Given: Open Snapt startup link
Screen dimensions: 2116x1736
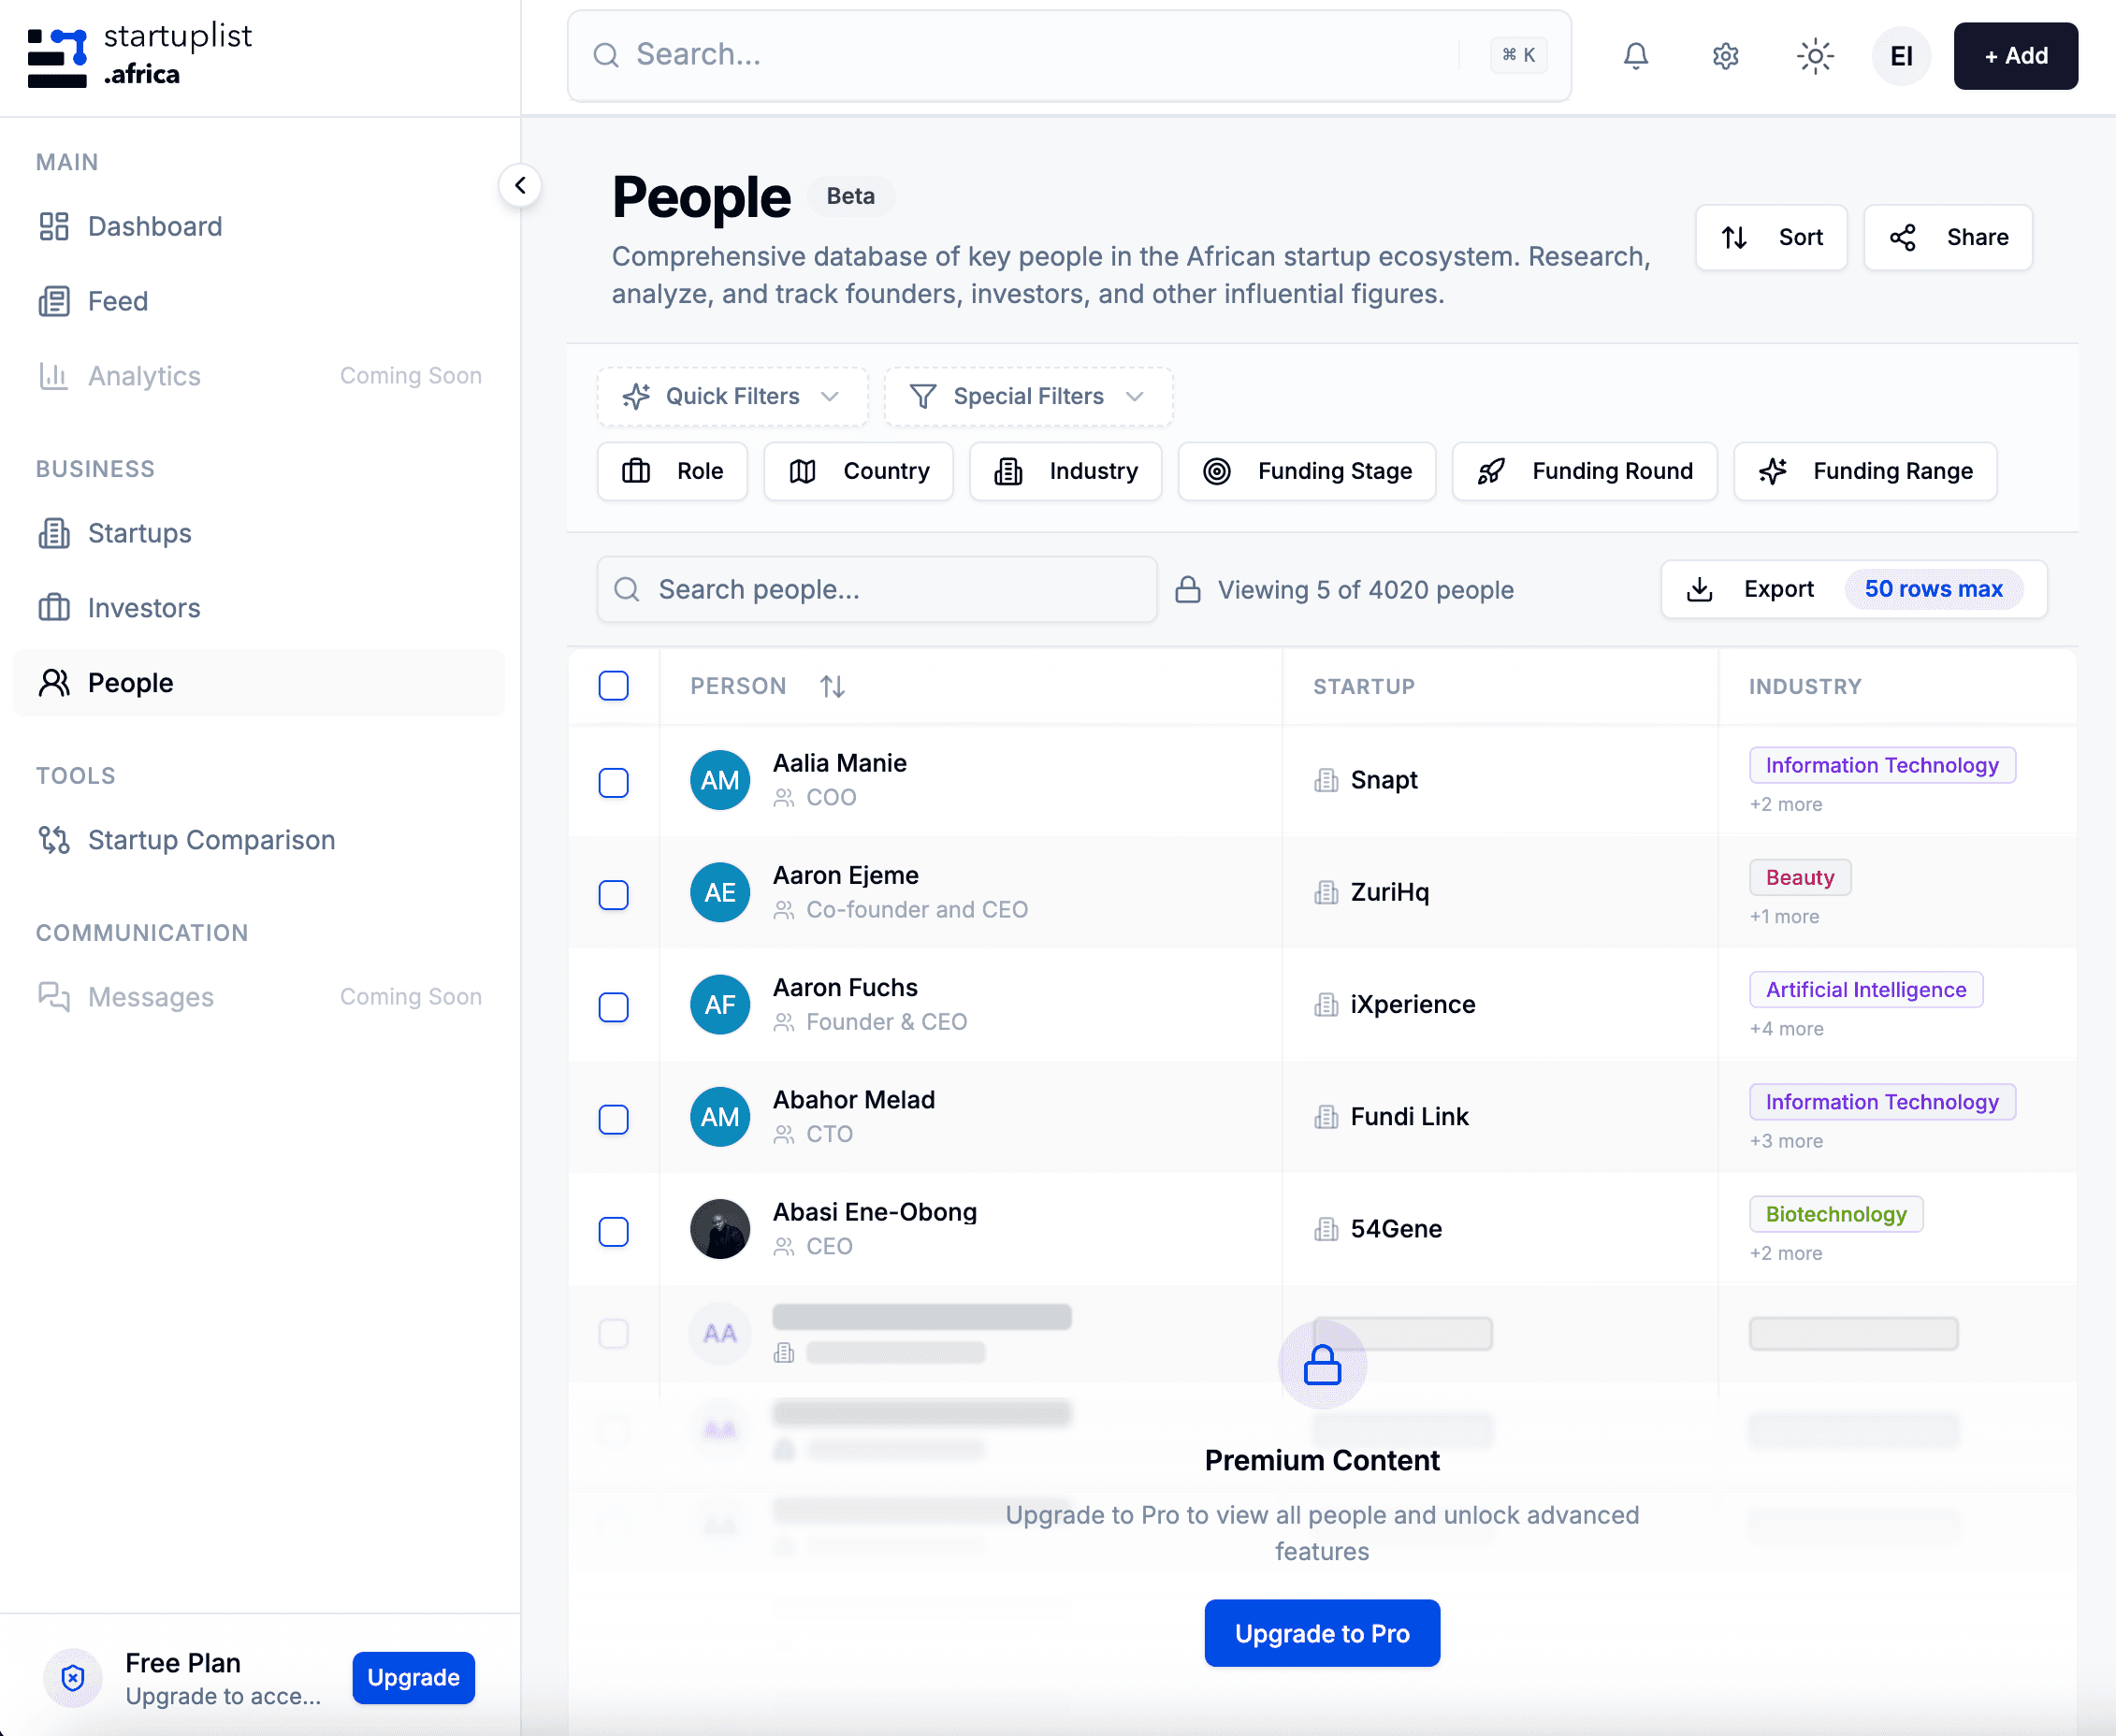Looking at the screenshot, I should 1383,780.
